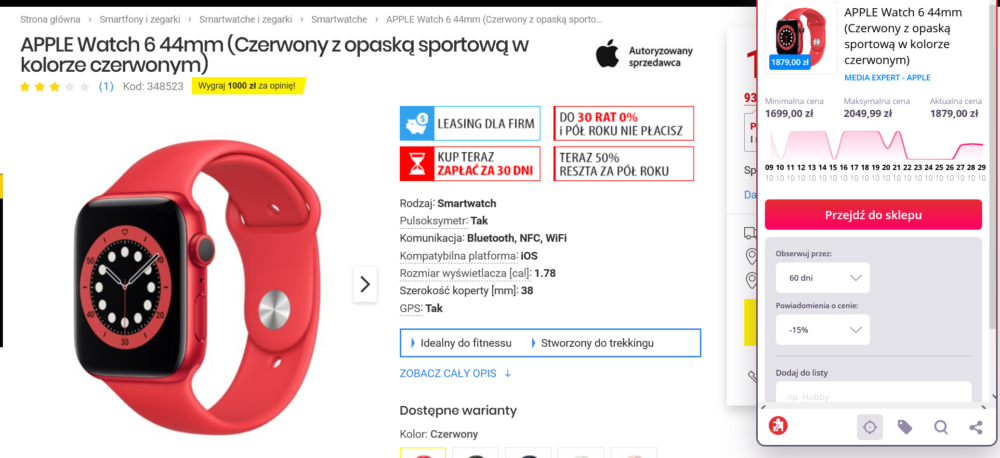The image size is (1000, 458).
Task: Click the Leasing dla firm piggy bank banner
Action: [x=470, y=123]
